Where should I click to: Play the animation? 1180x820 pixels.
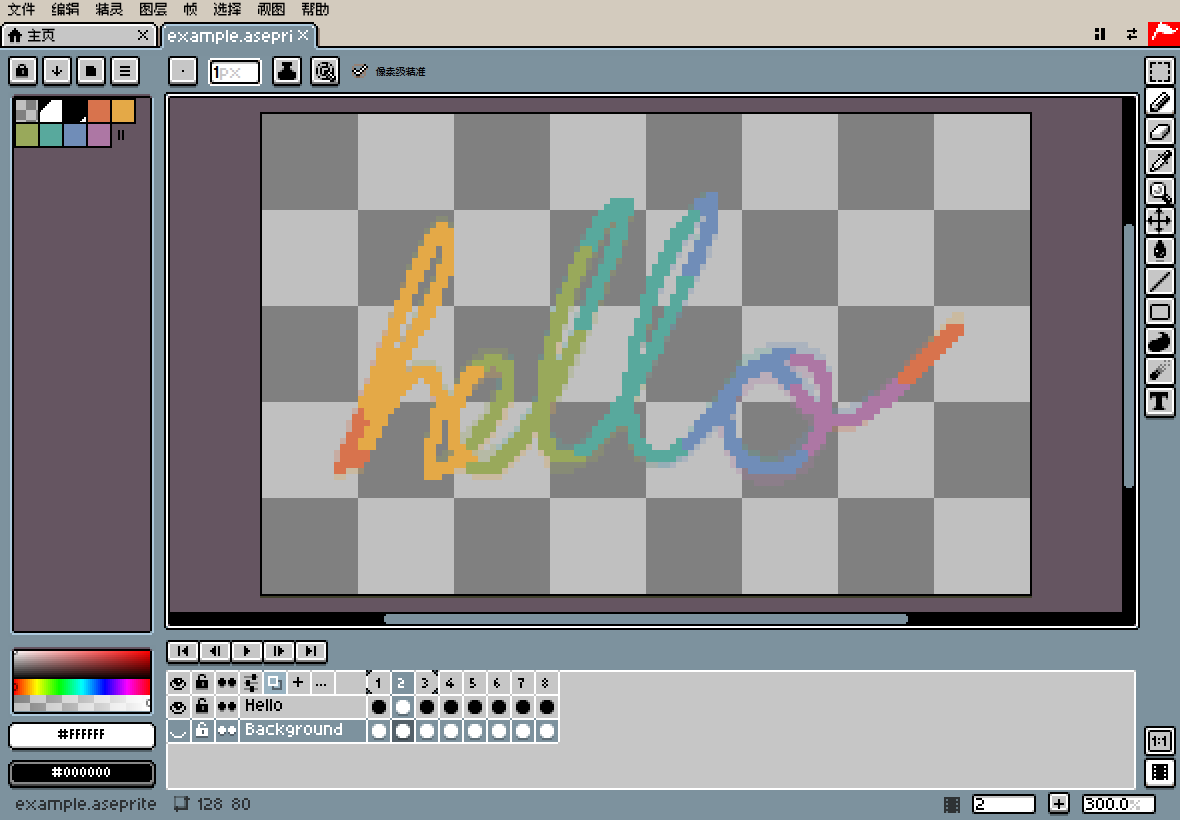[x=247, y=651]
